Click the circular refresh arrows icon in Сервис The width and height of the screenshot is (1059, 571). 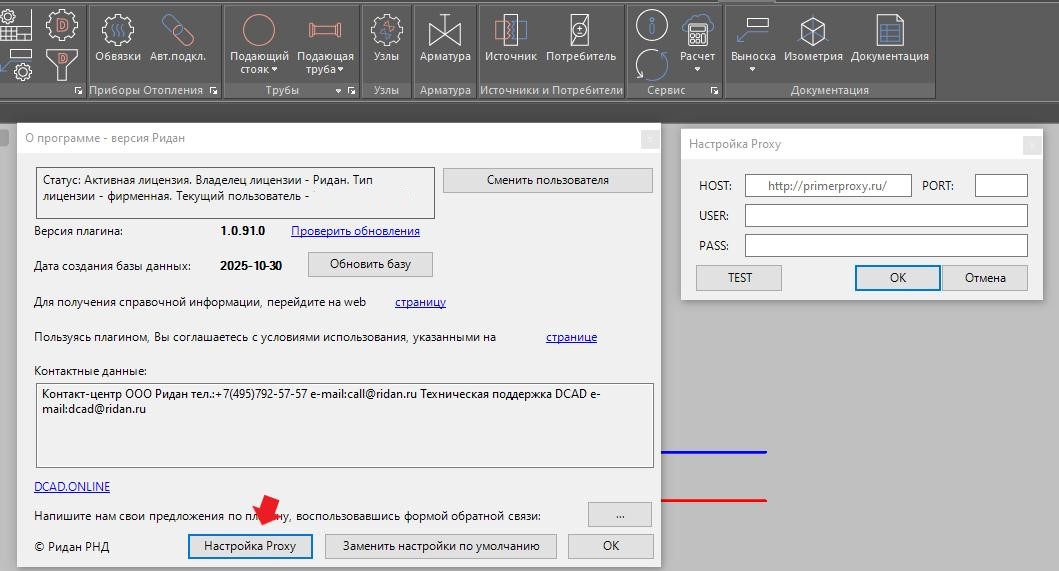[x=652, y=65]
